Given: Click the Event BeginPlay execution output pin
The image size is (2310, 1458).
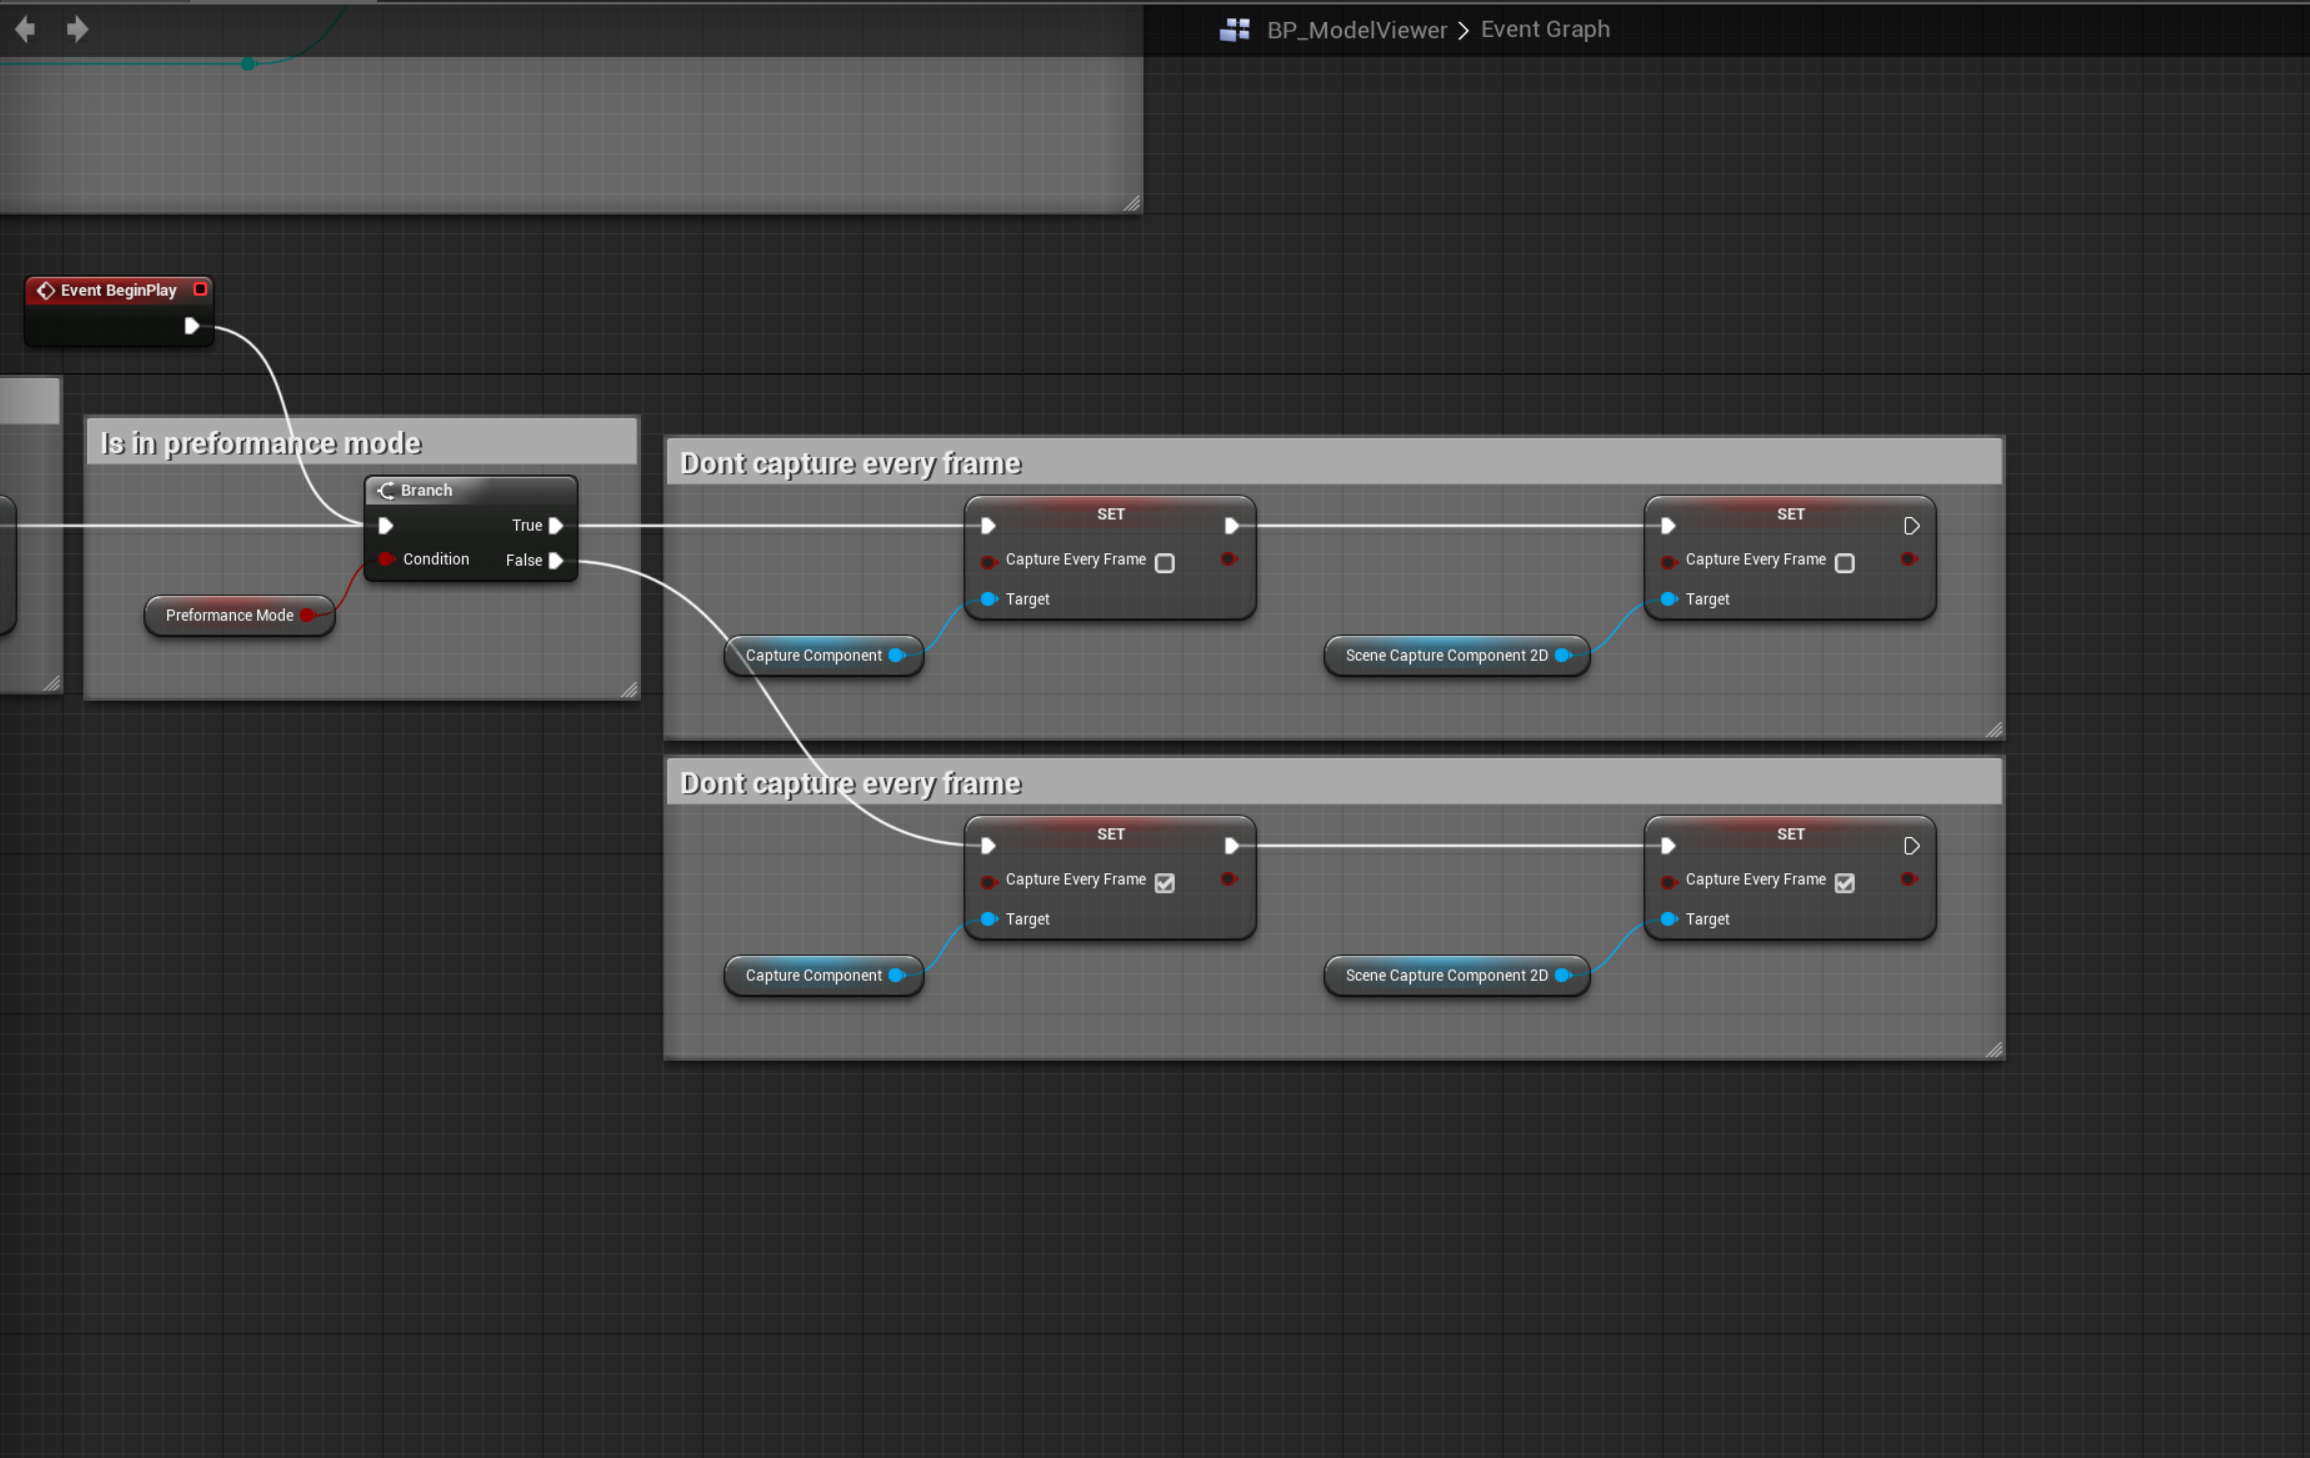Looking at the screenshot, I should tap(191, 326).
